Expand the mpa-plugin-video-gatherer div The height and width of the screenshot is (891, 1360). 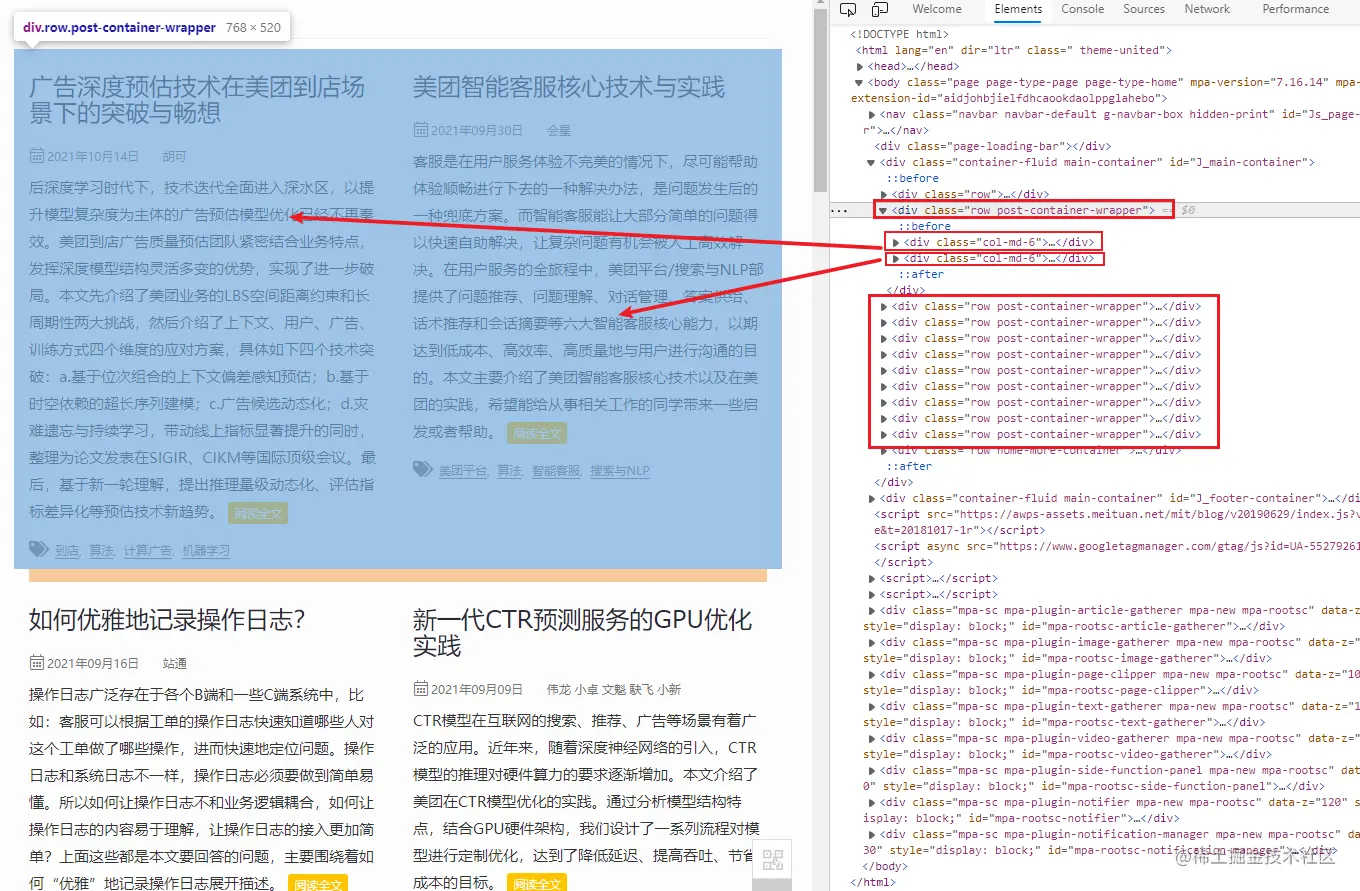pos(872,738)
